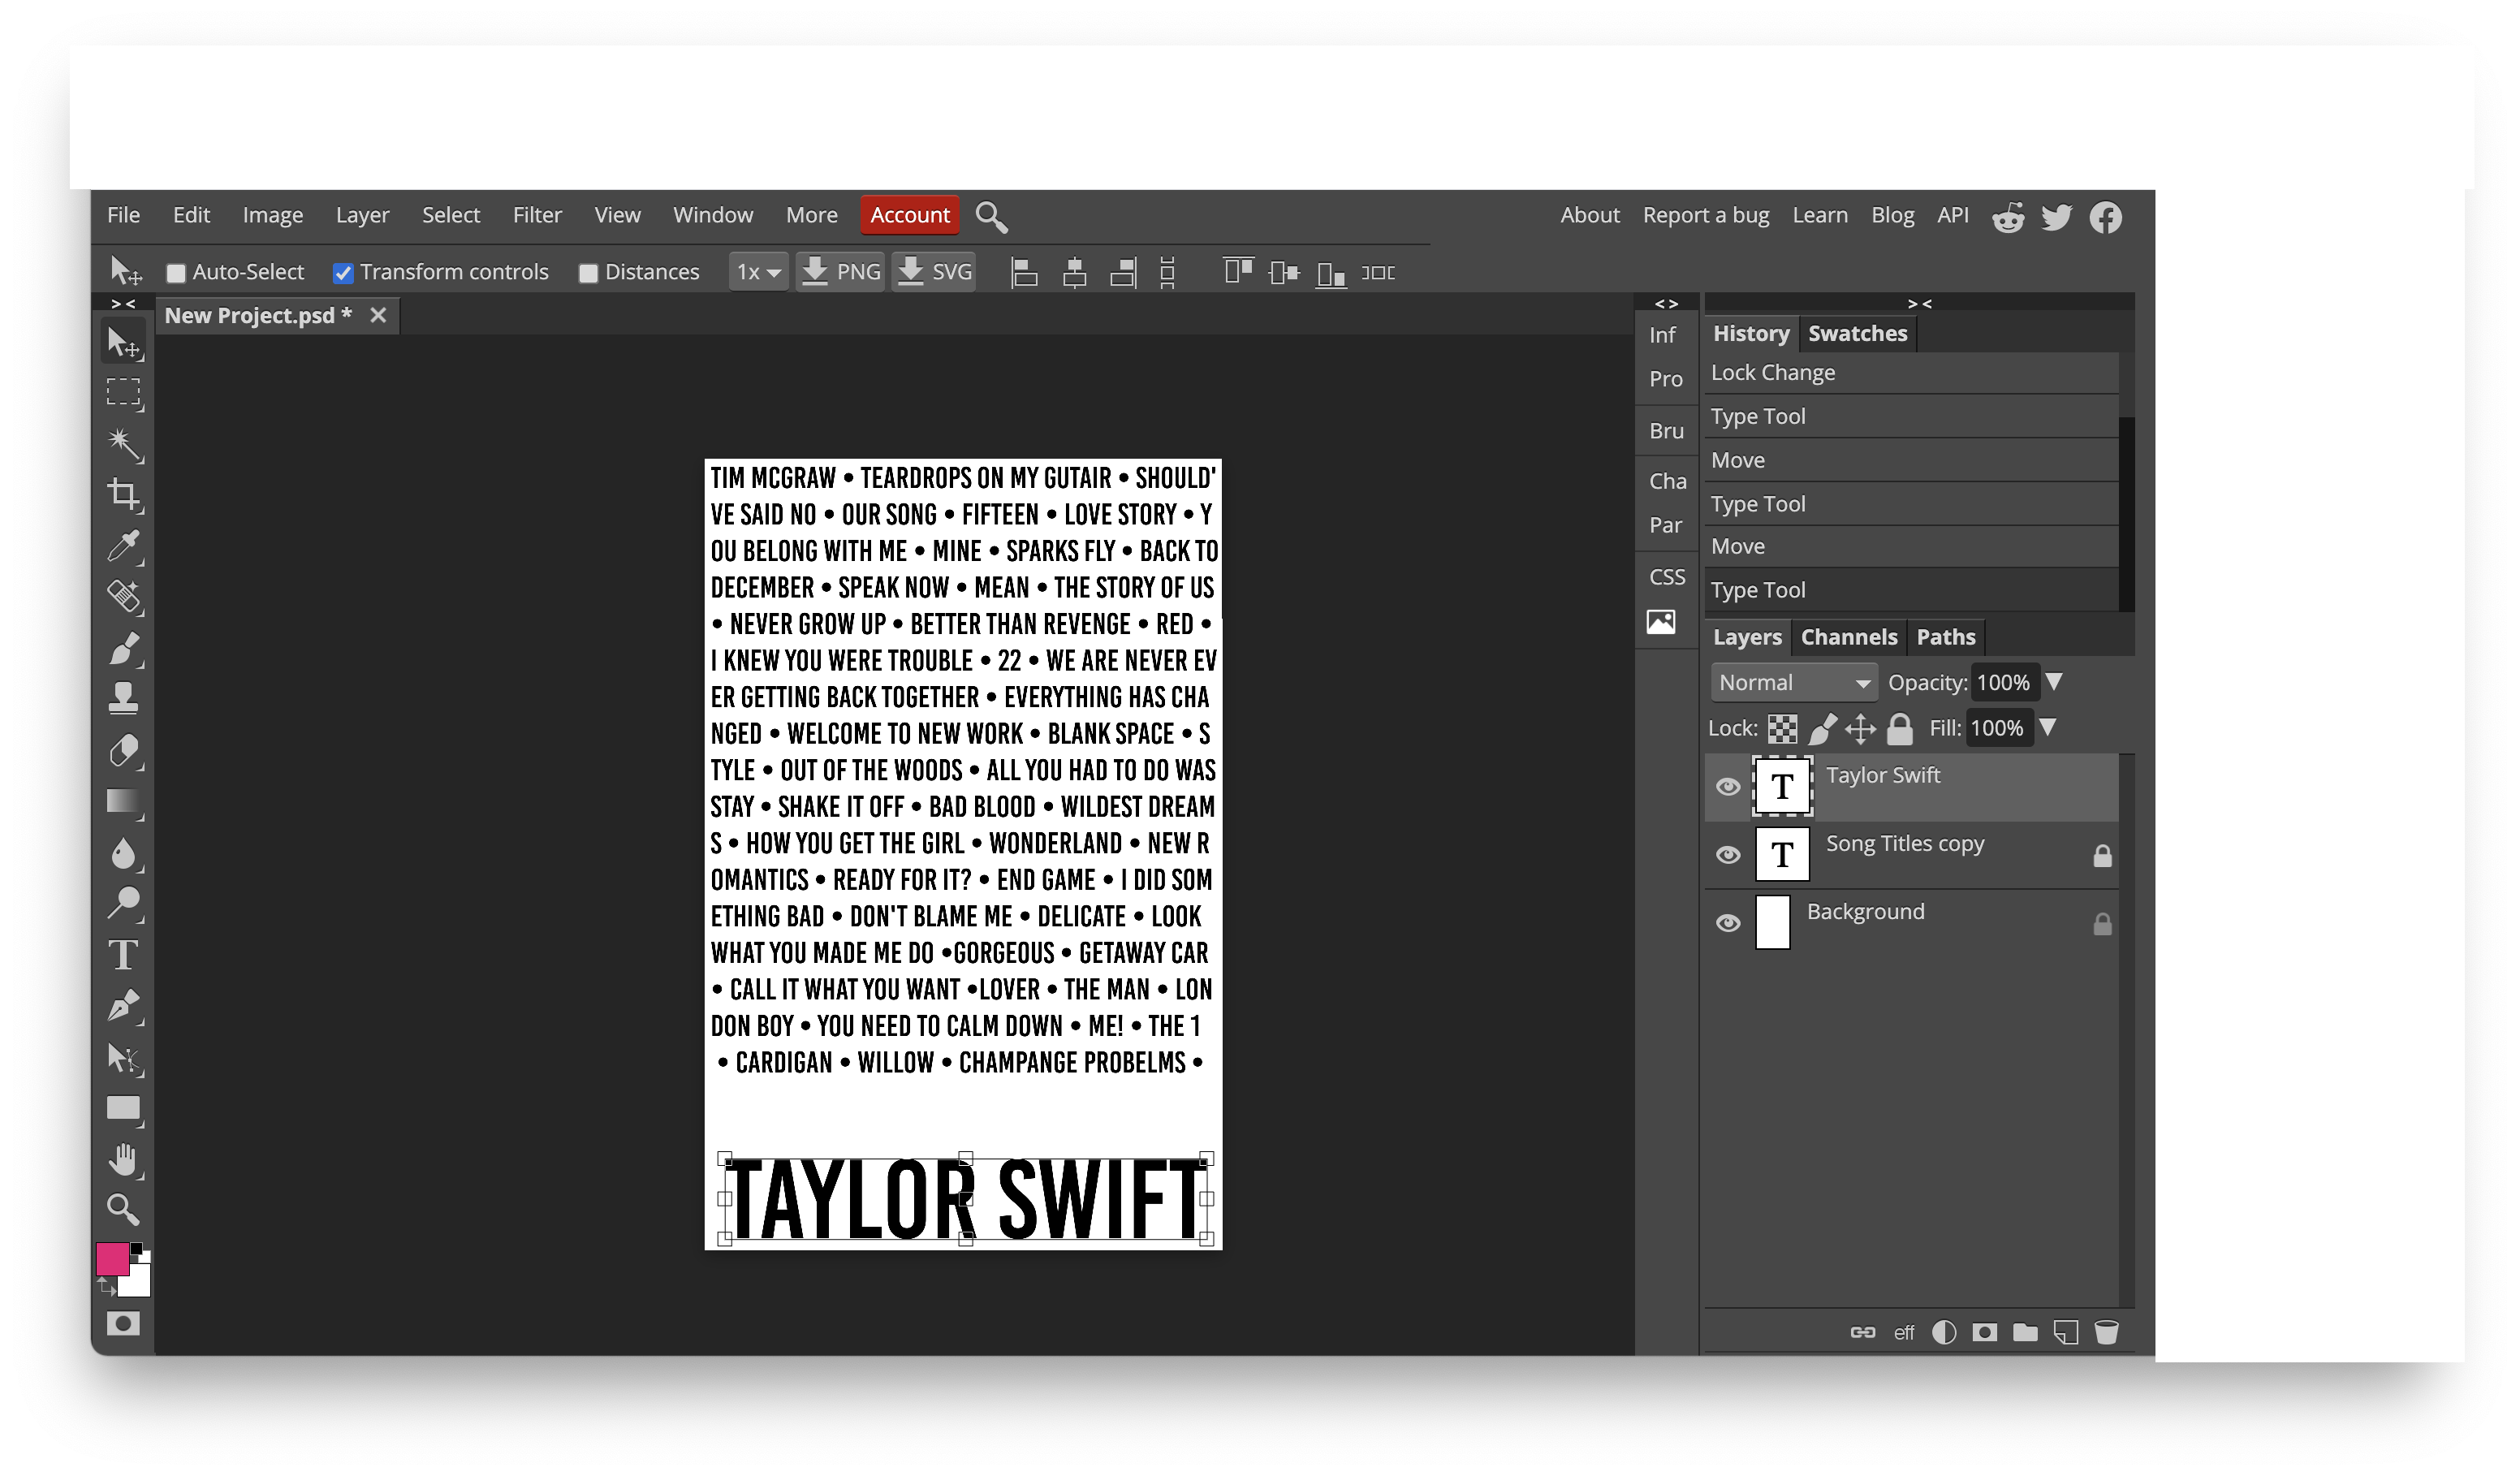Select the Clone Stamp tool

click(124, 699)
